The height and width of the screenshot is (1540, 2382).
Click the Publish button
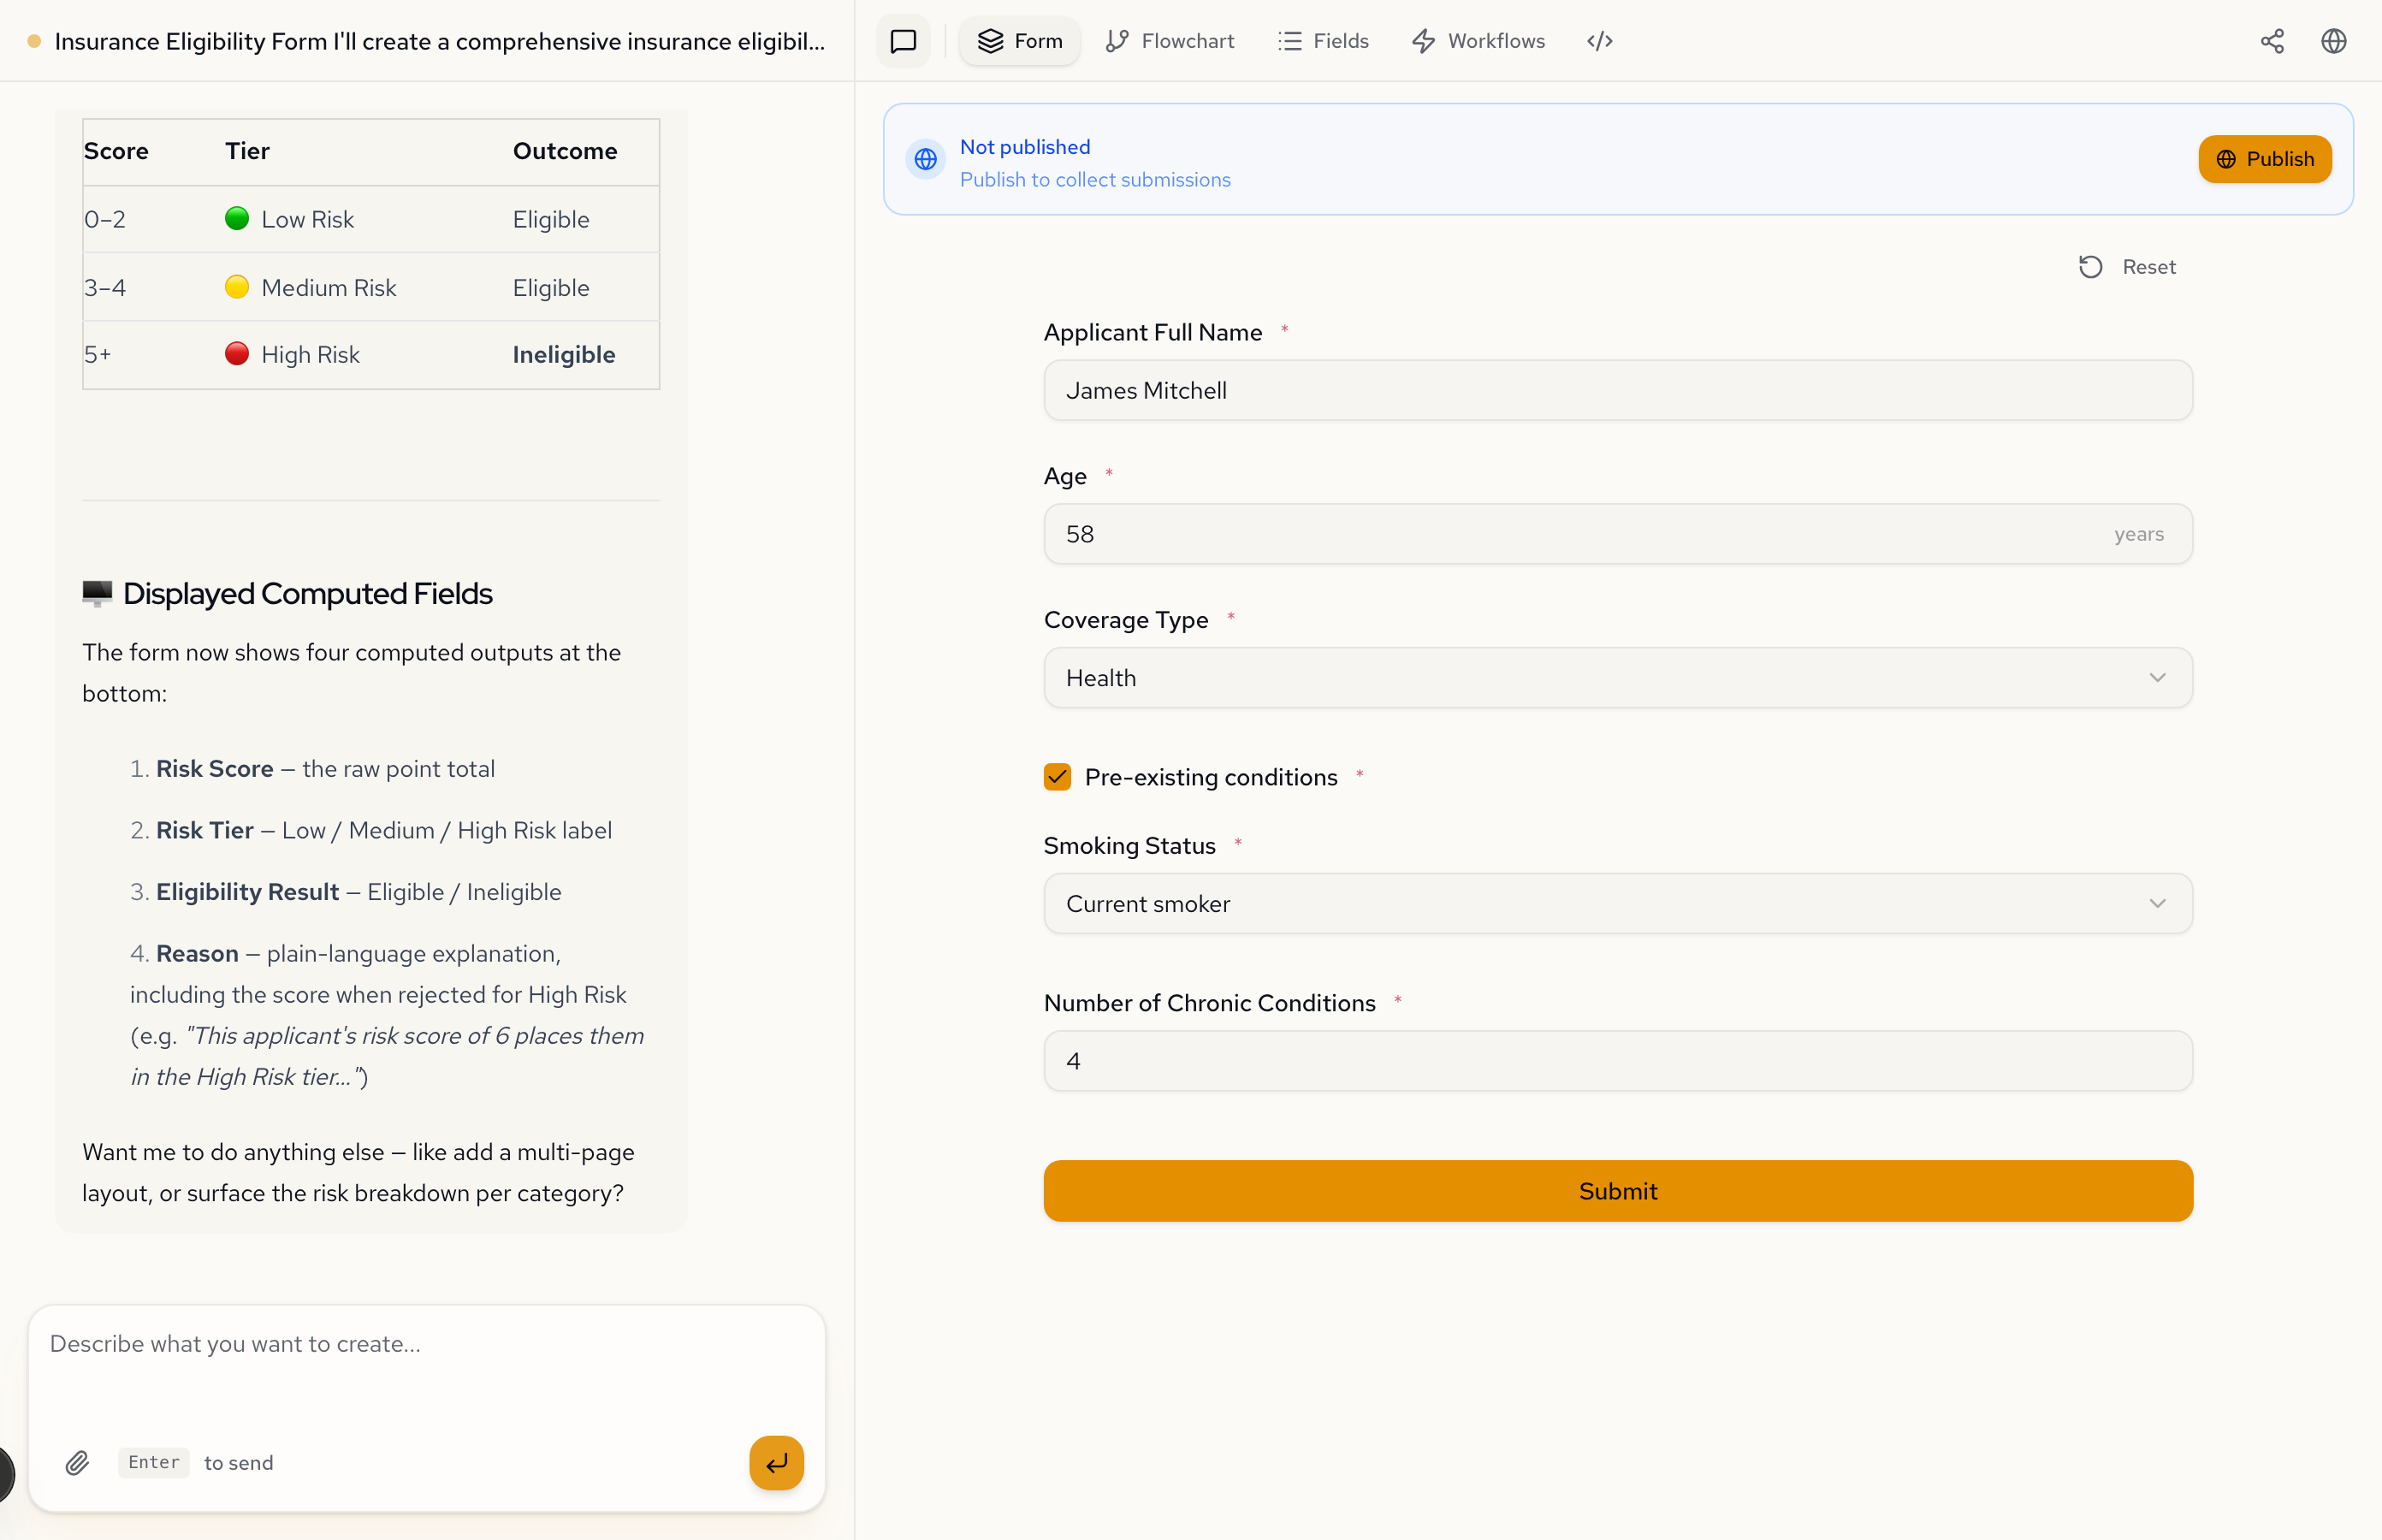tap(2263, 160)
